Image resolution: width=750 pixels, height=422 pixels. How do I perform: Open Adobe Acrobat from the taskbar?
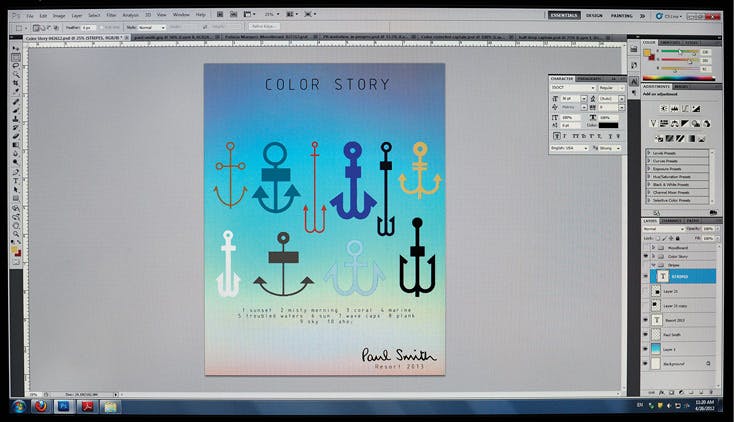coord(87,407)
